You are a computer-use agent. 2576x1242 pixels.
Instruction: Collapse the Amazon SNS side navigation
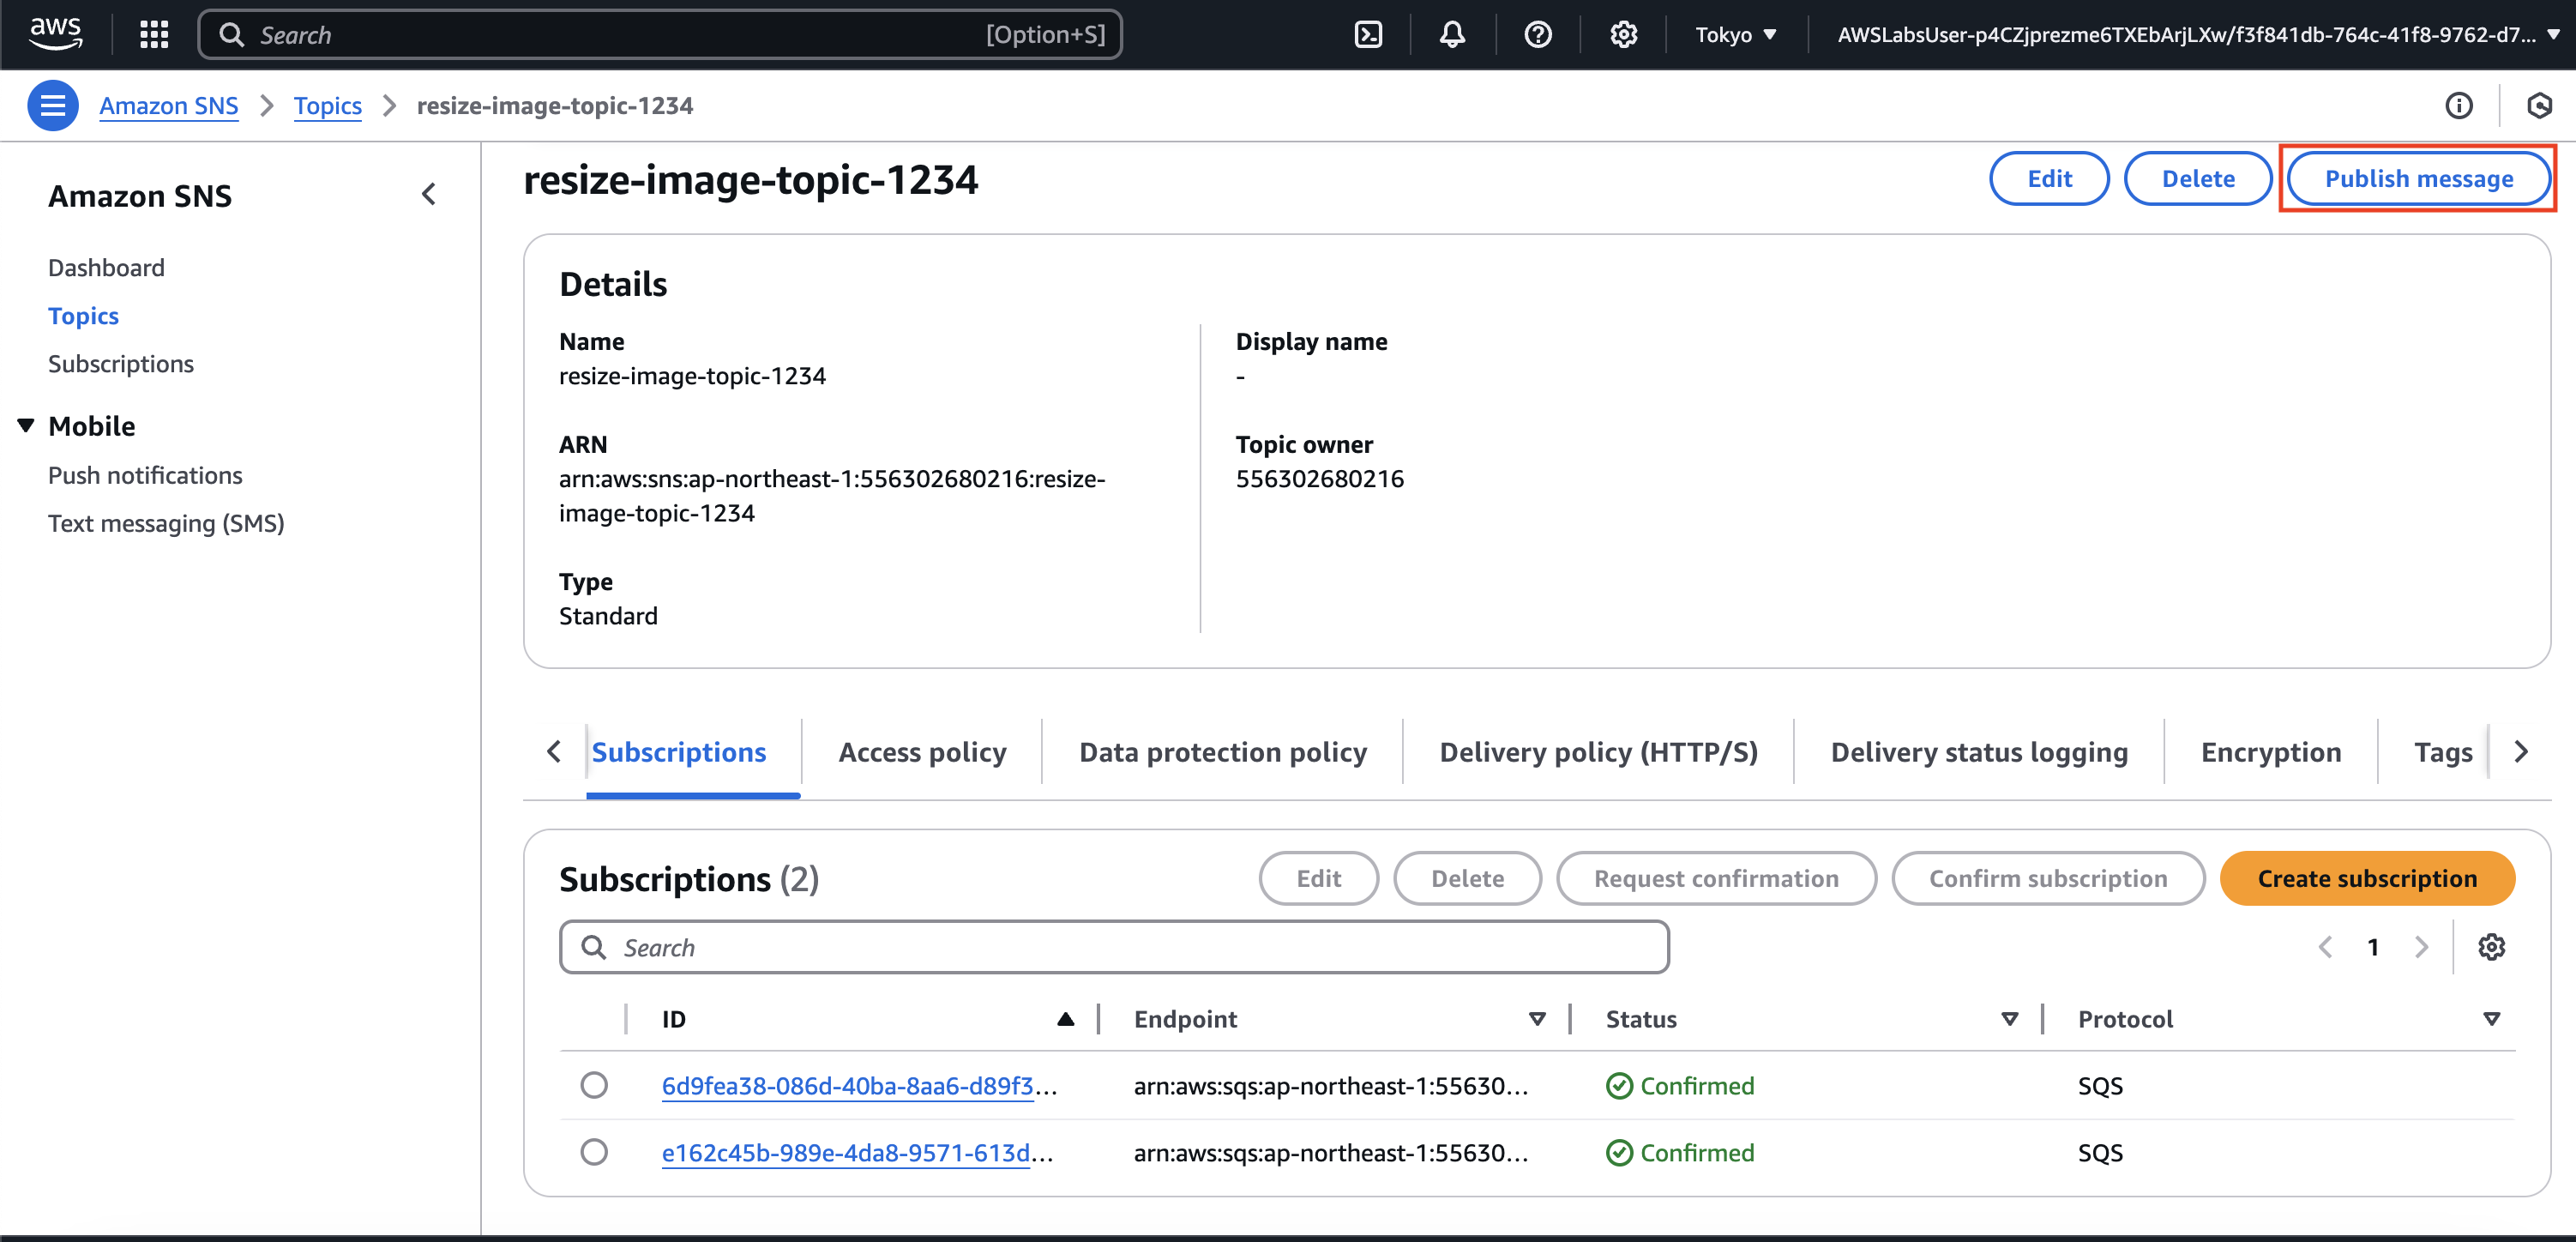click(x=429, y=194)
